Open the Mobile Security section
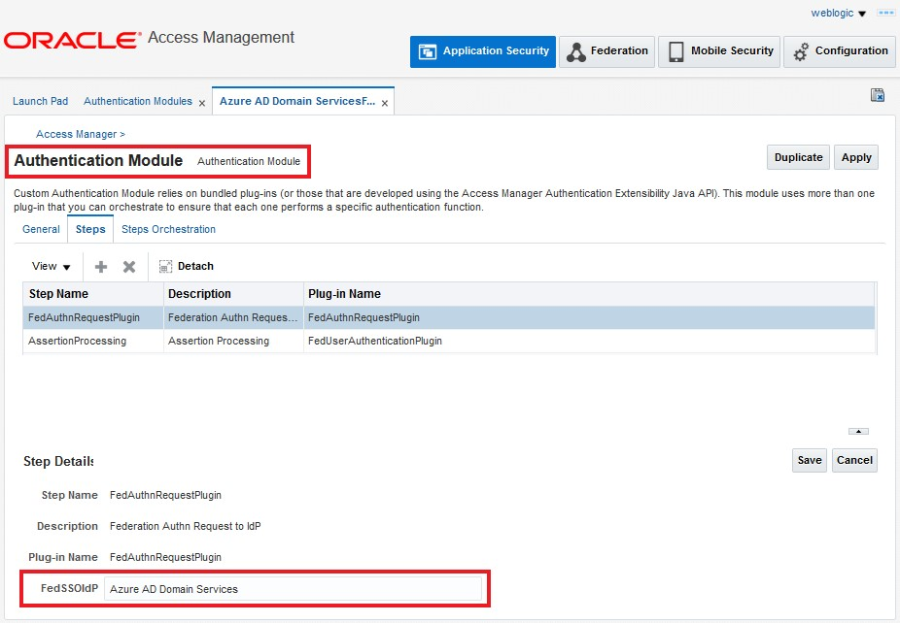Image resolution: width=900 pixels, height=623 pixels. (x=720, y=52)
